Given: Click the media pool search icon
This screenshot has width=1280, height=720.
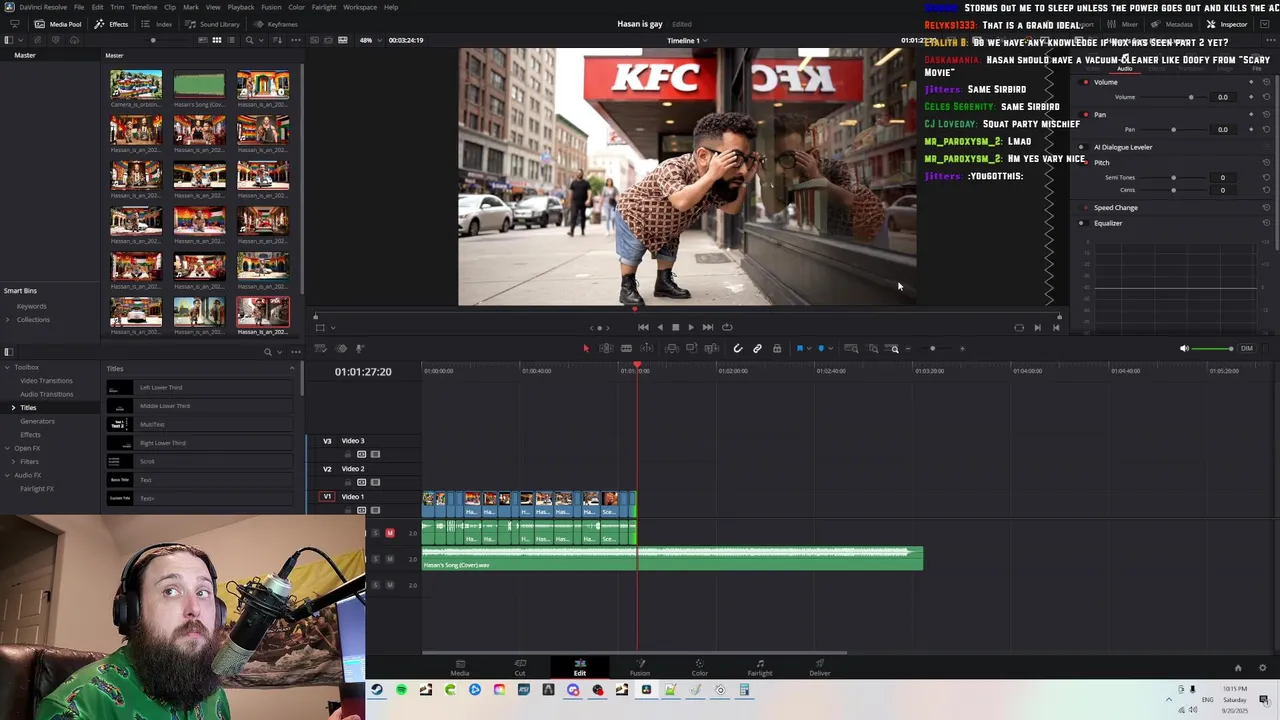Looking at the screenshot, I should click(x=249, y=40).
